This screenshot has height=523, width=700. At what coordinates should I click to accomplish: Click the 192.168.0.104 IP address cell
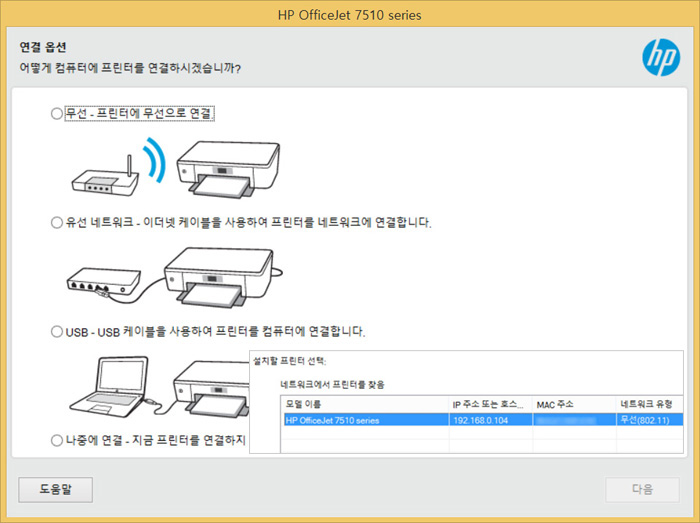pos(491,420)
